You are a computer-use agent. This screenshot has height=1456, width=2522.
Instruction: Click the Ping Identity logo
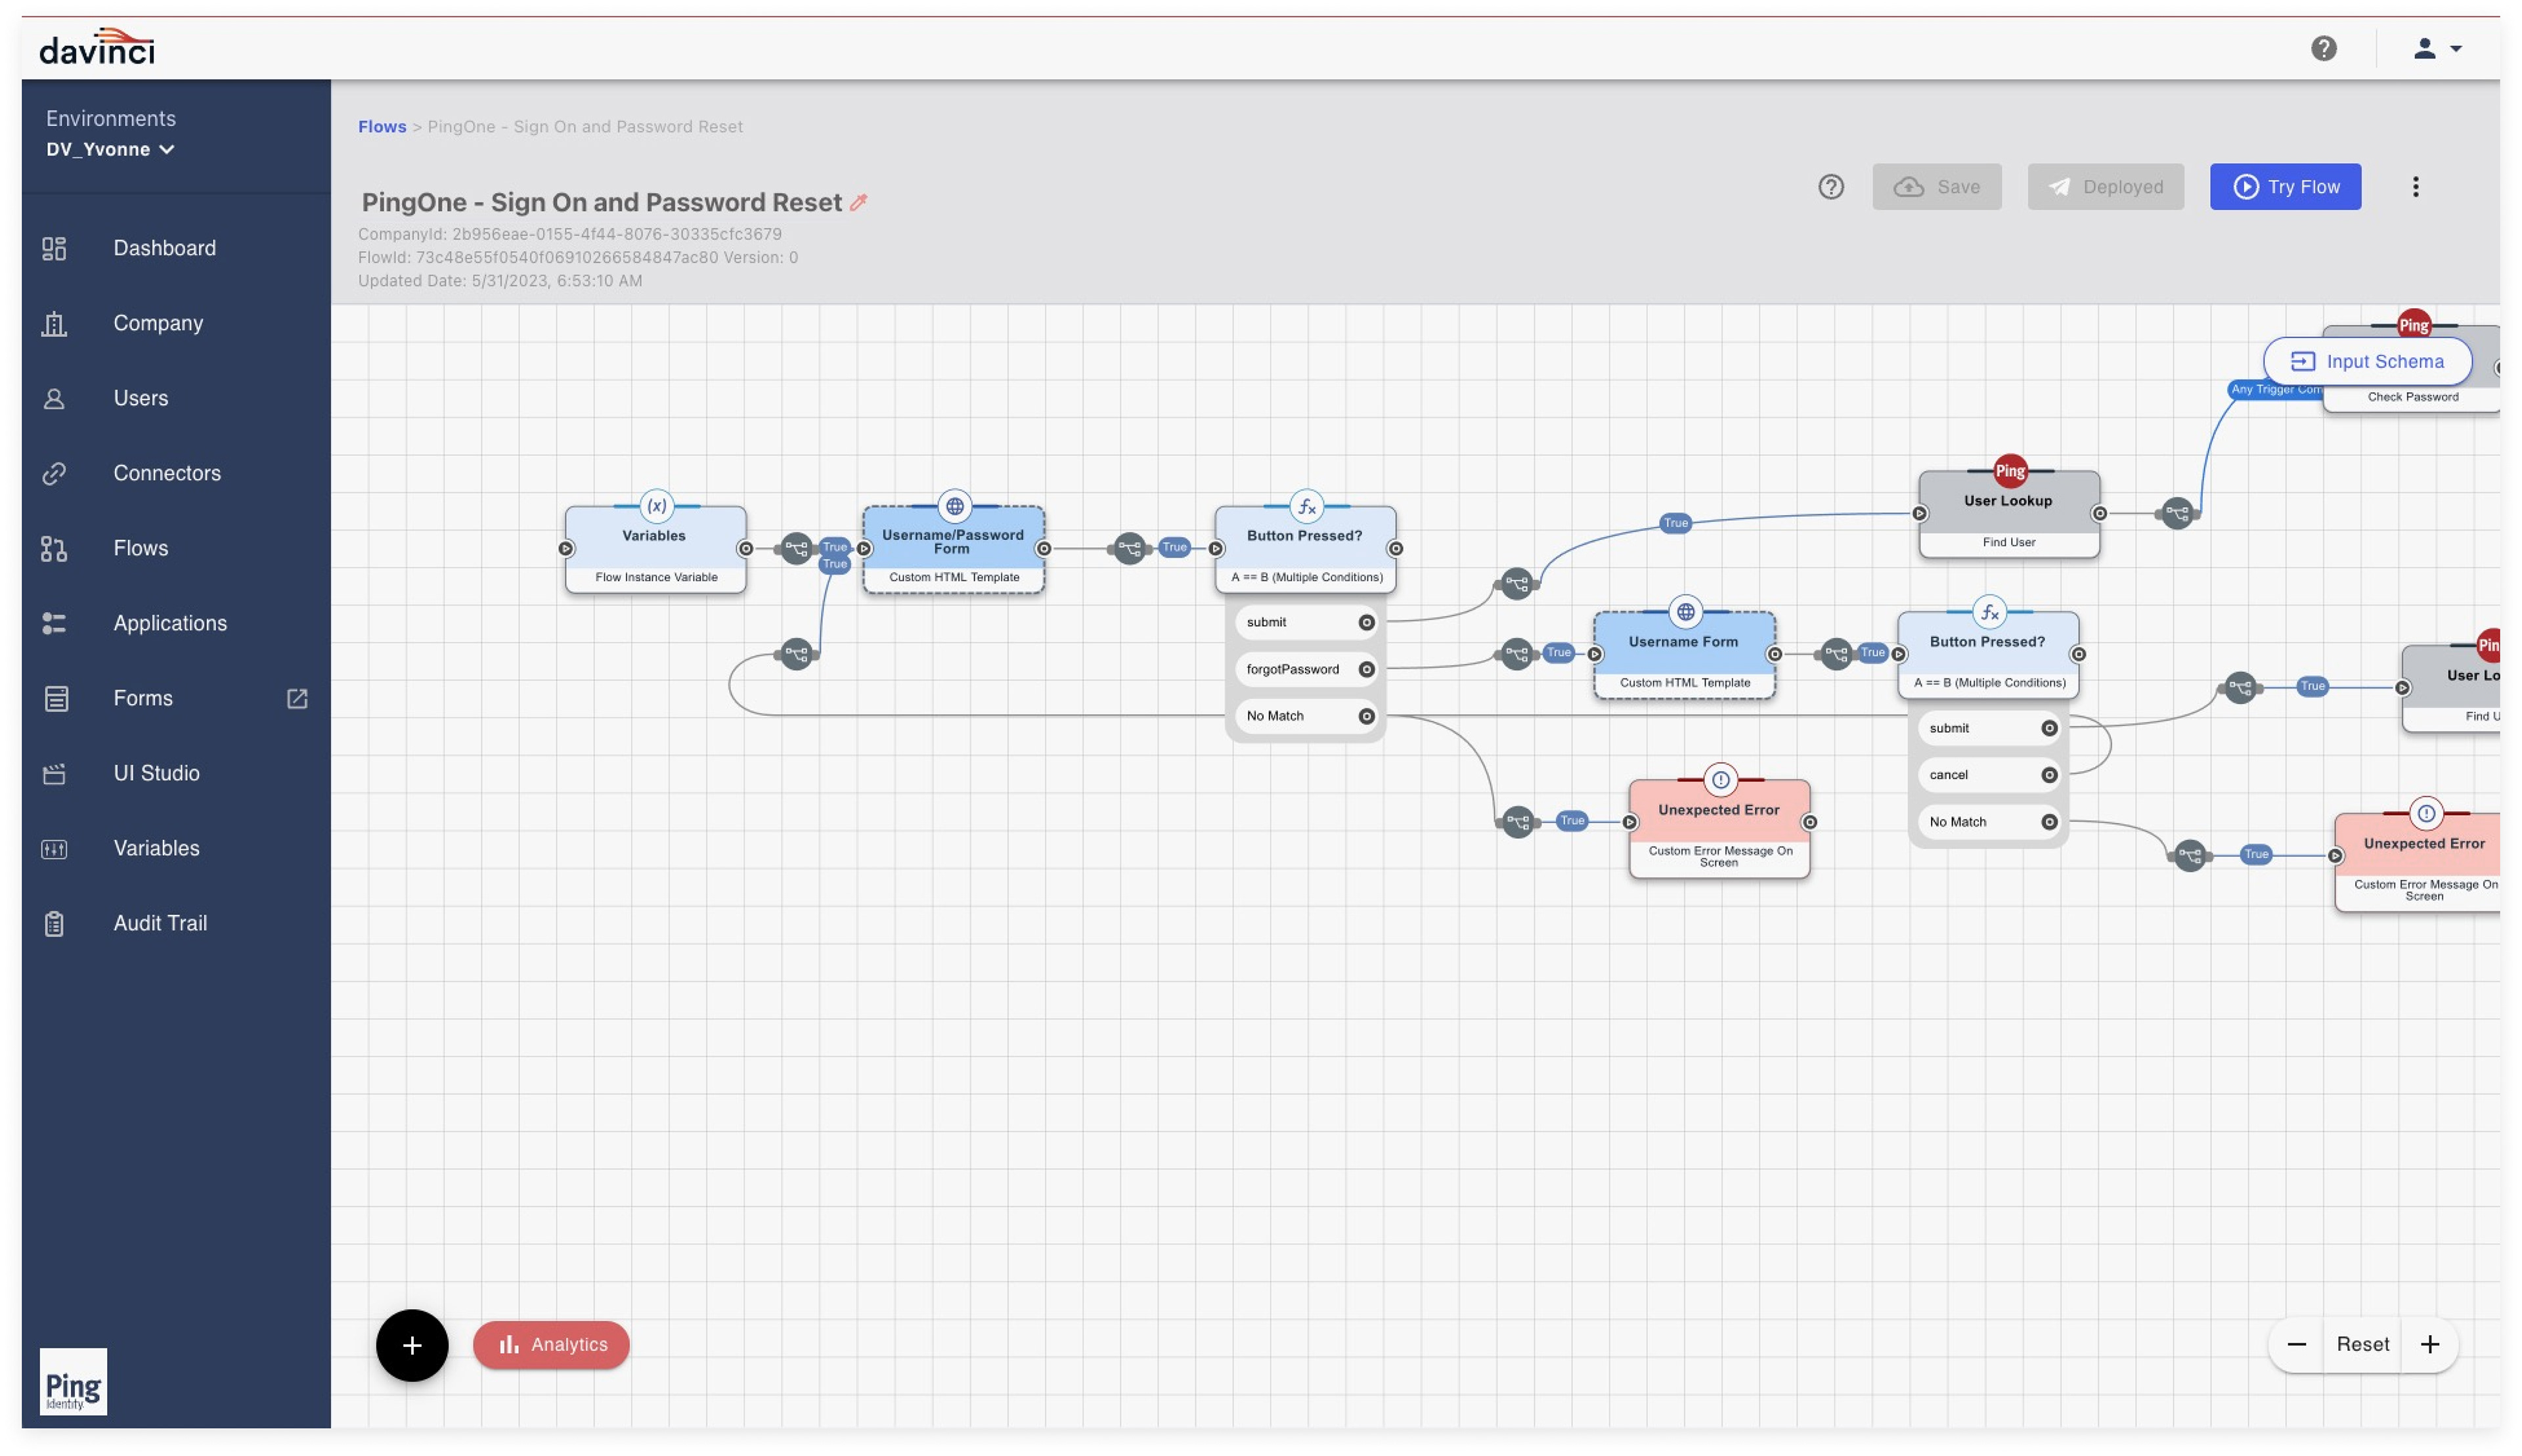pyautogui.click(x=73, y=1382)
